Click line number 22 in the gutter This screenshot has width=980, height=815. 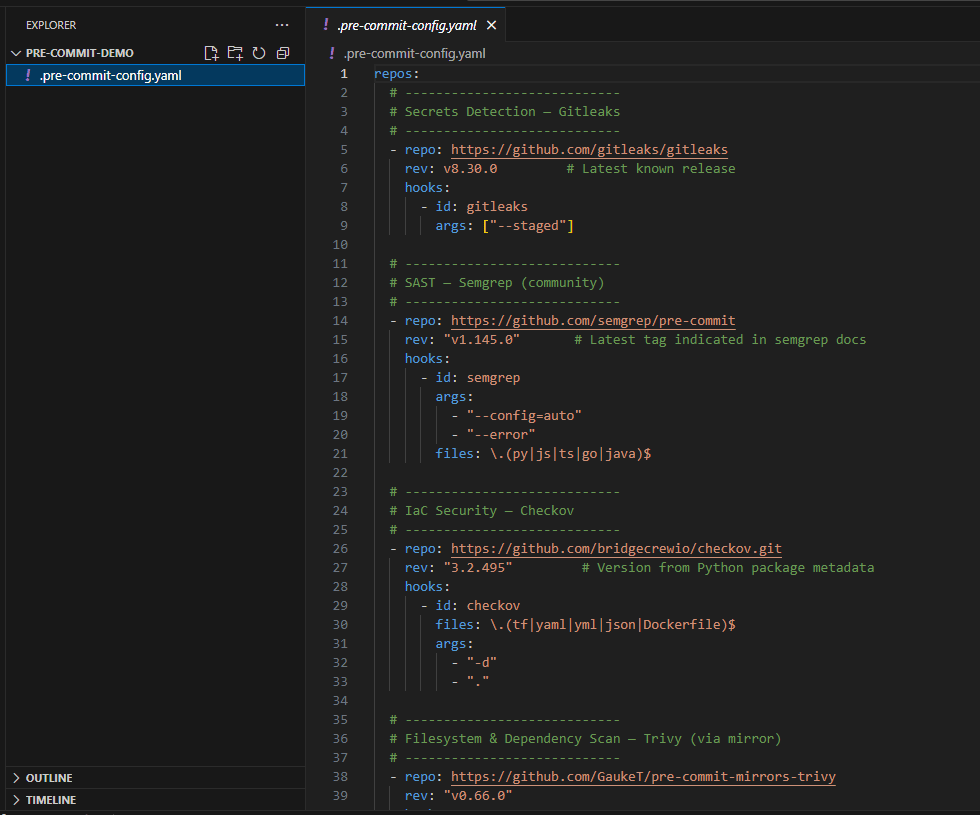pyautogui.click(x=340, y=472)
